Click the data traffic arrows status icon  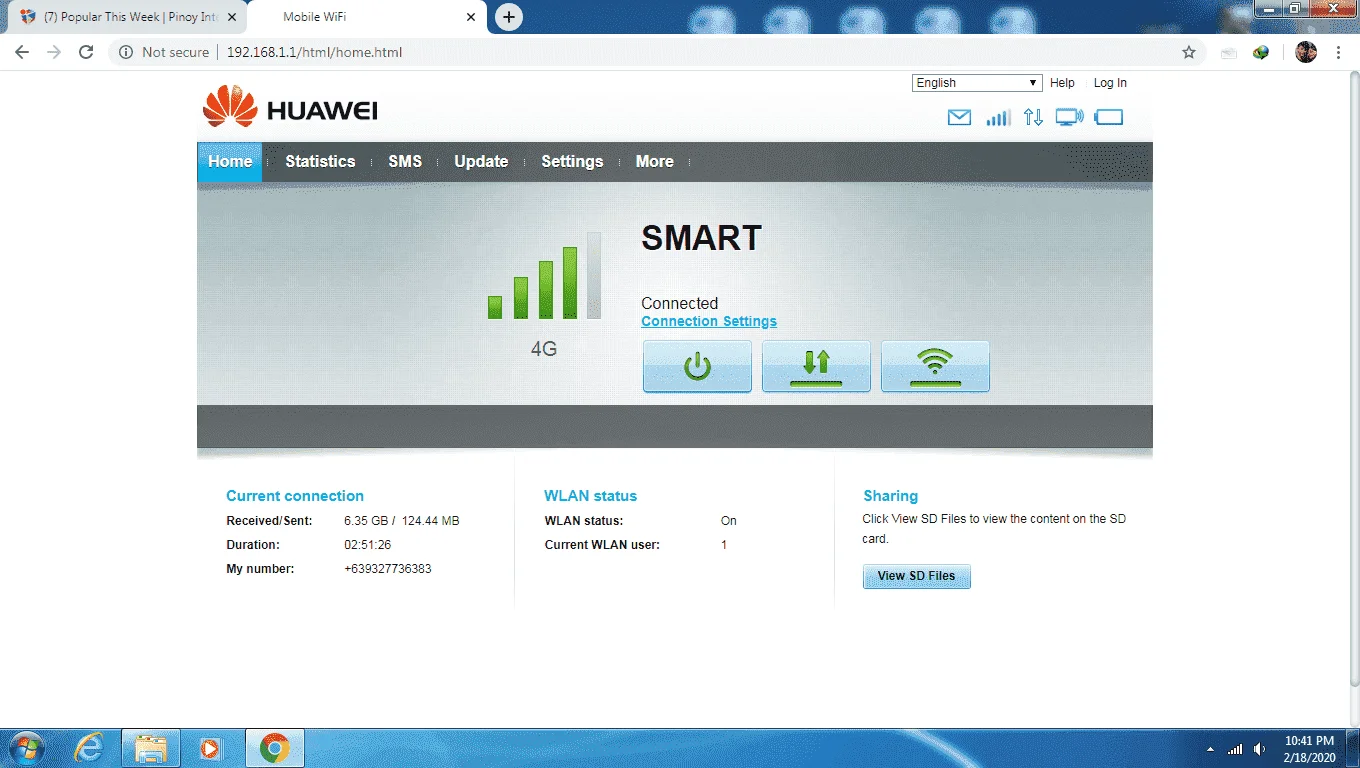1033,117
